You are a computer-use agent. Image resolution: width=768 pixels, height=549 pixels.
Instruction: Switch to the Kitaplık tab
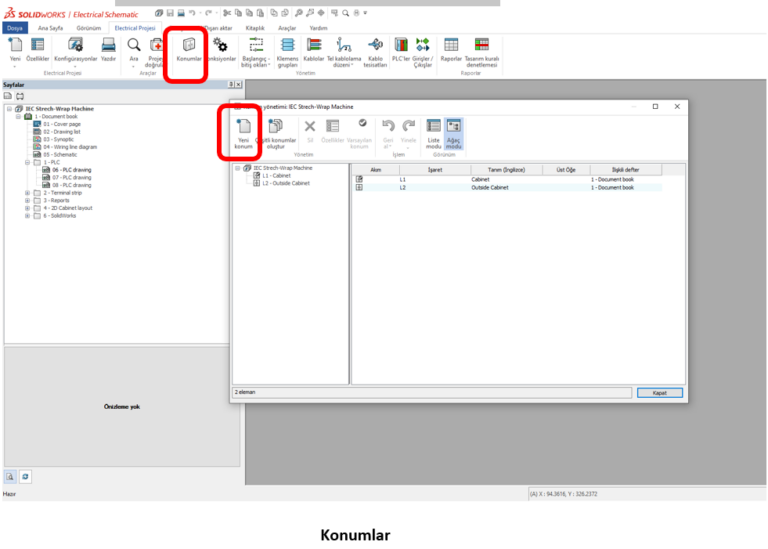tap(254, 28)
